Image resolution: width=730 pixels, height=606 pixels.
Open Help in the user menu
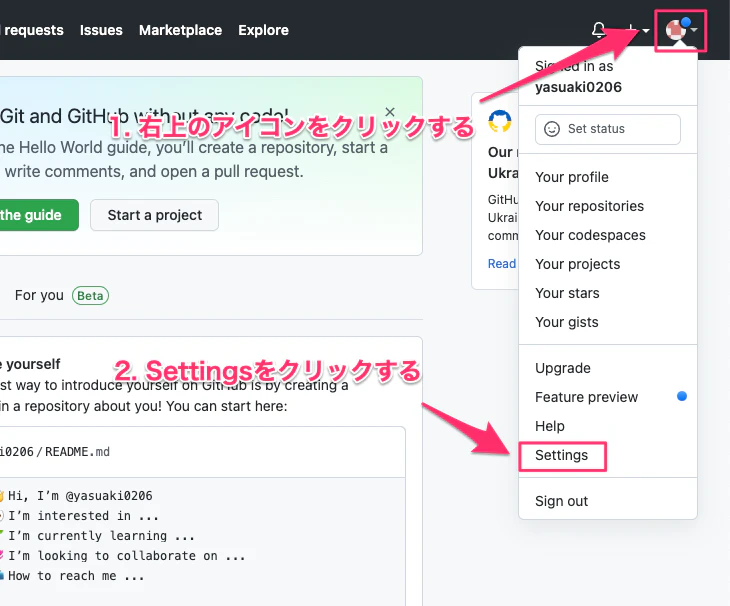tap(549, 426)
